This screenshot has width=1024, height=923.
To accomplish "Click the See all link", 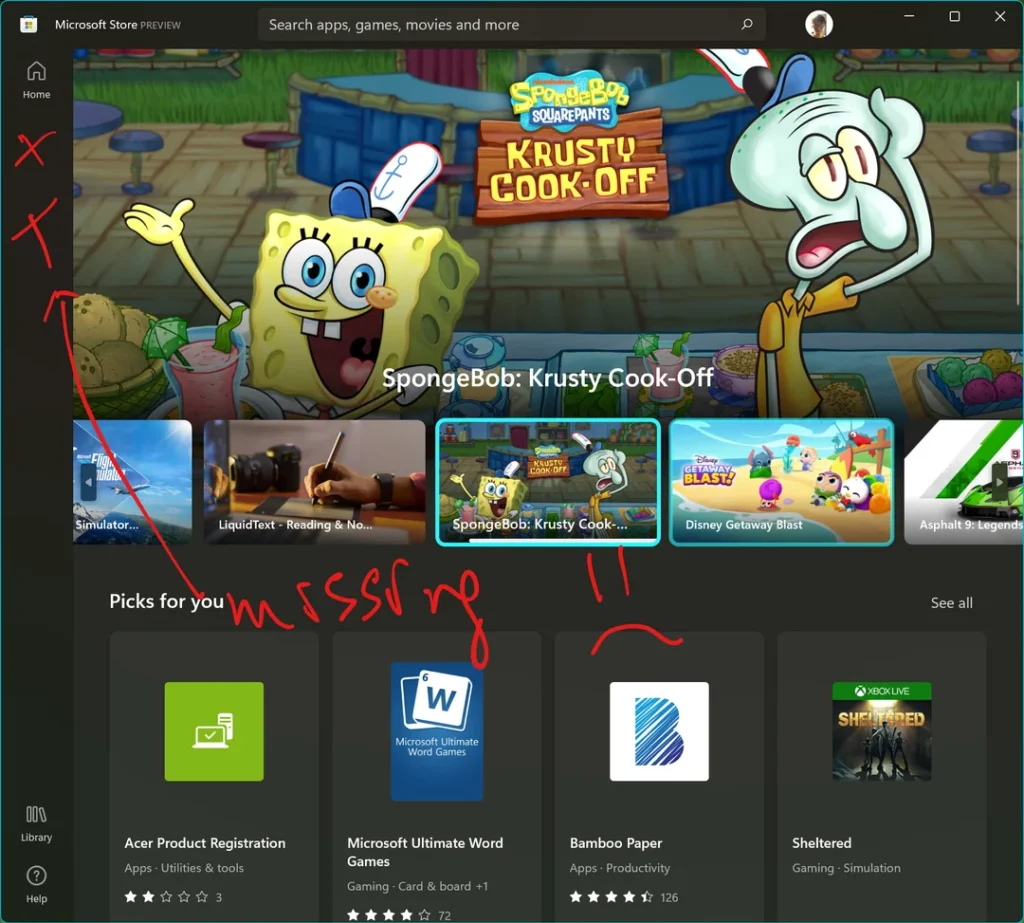I will pyautogui.click(x=951, y=603).
